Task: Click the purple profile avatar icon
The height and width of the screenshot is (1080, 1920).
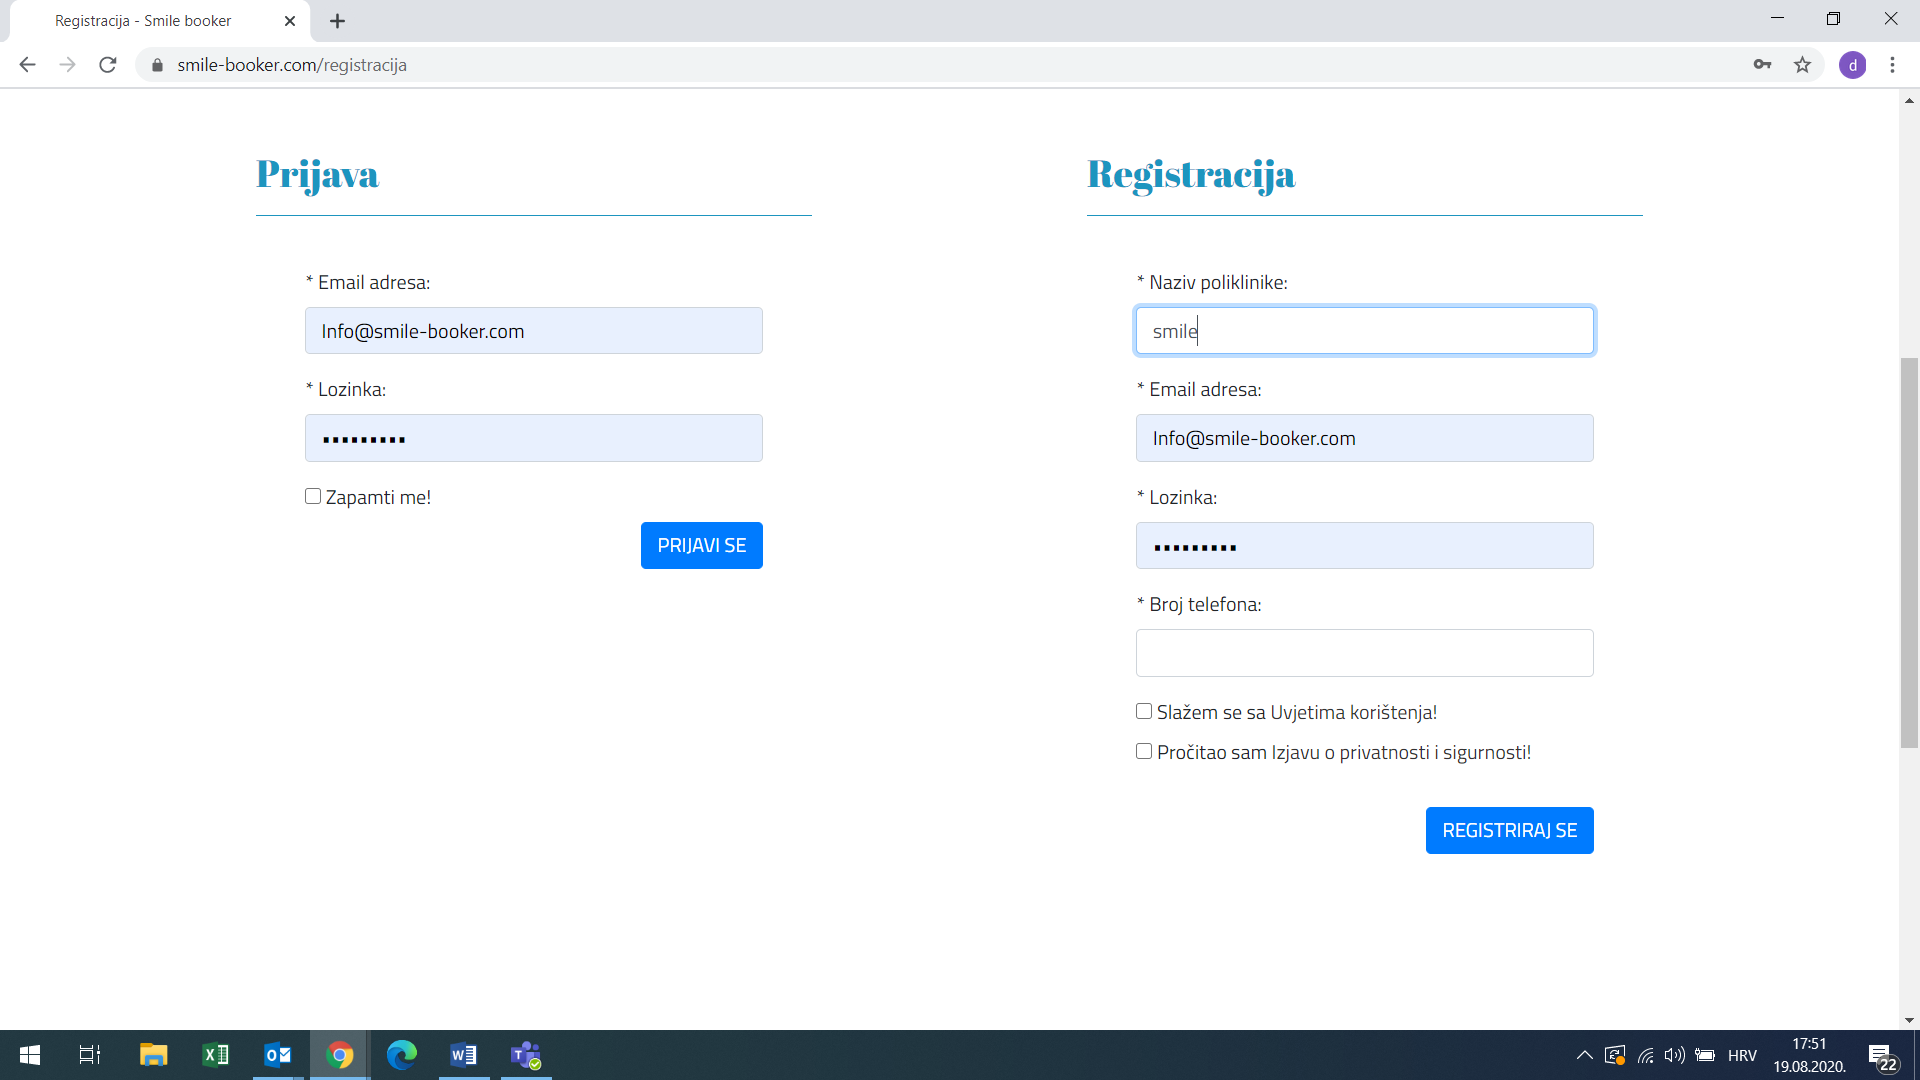Action: pos(1852,65)
